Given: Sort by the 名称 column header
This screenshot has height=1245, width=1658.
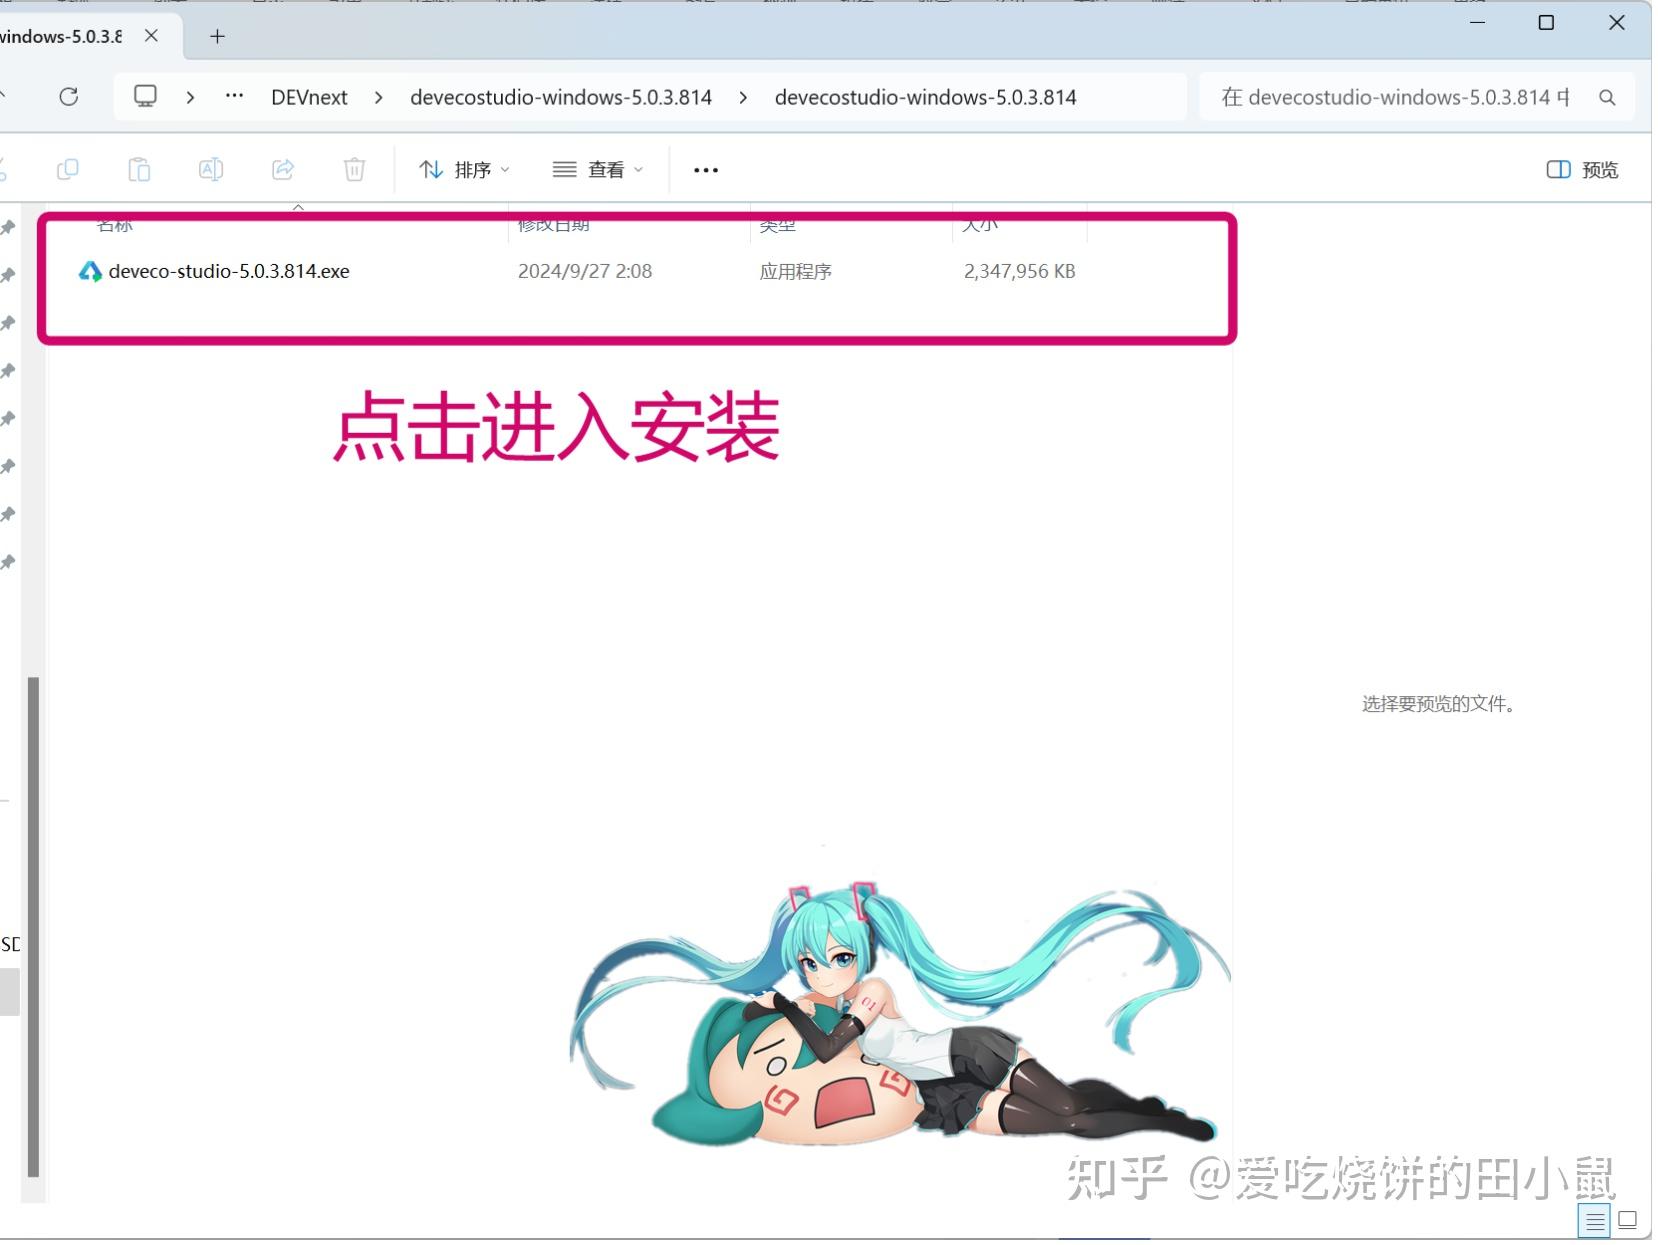Looking at the screenshot, I should tap(114, 224).
